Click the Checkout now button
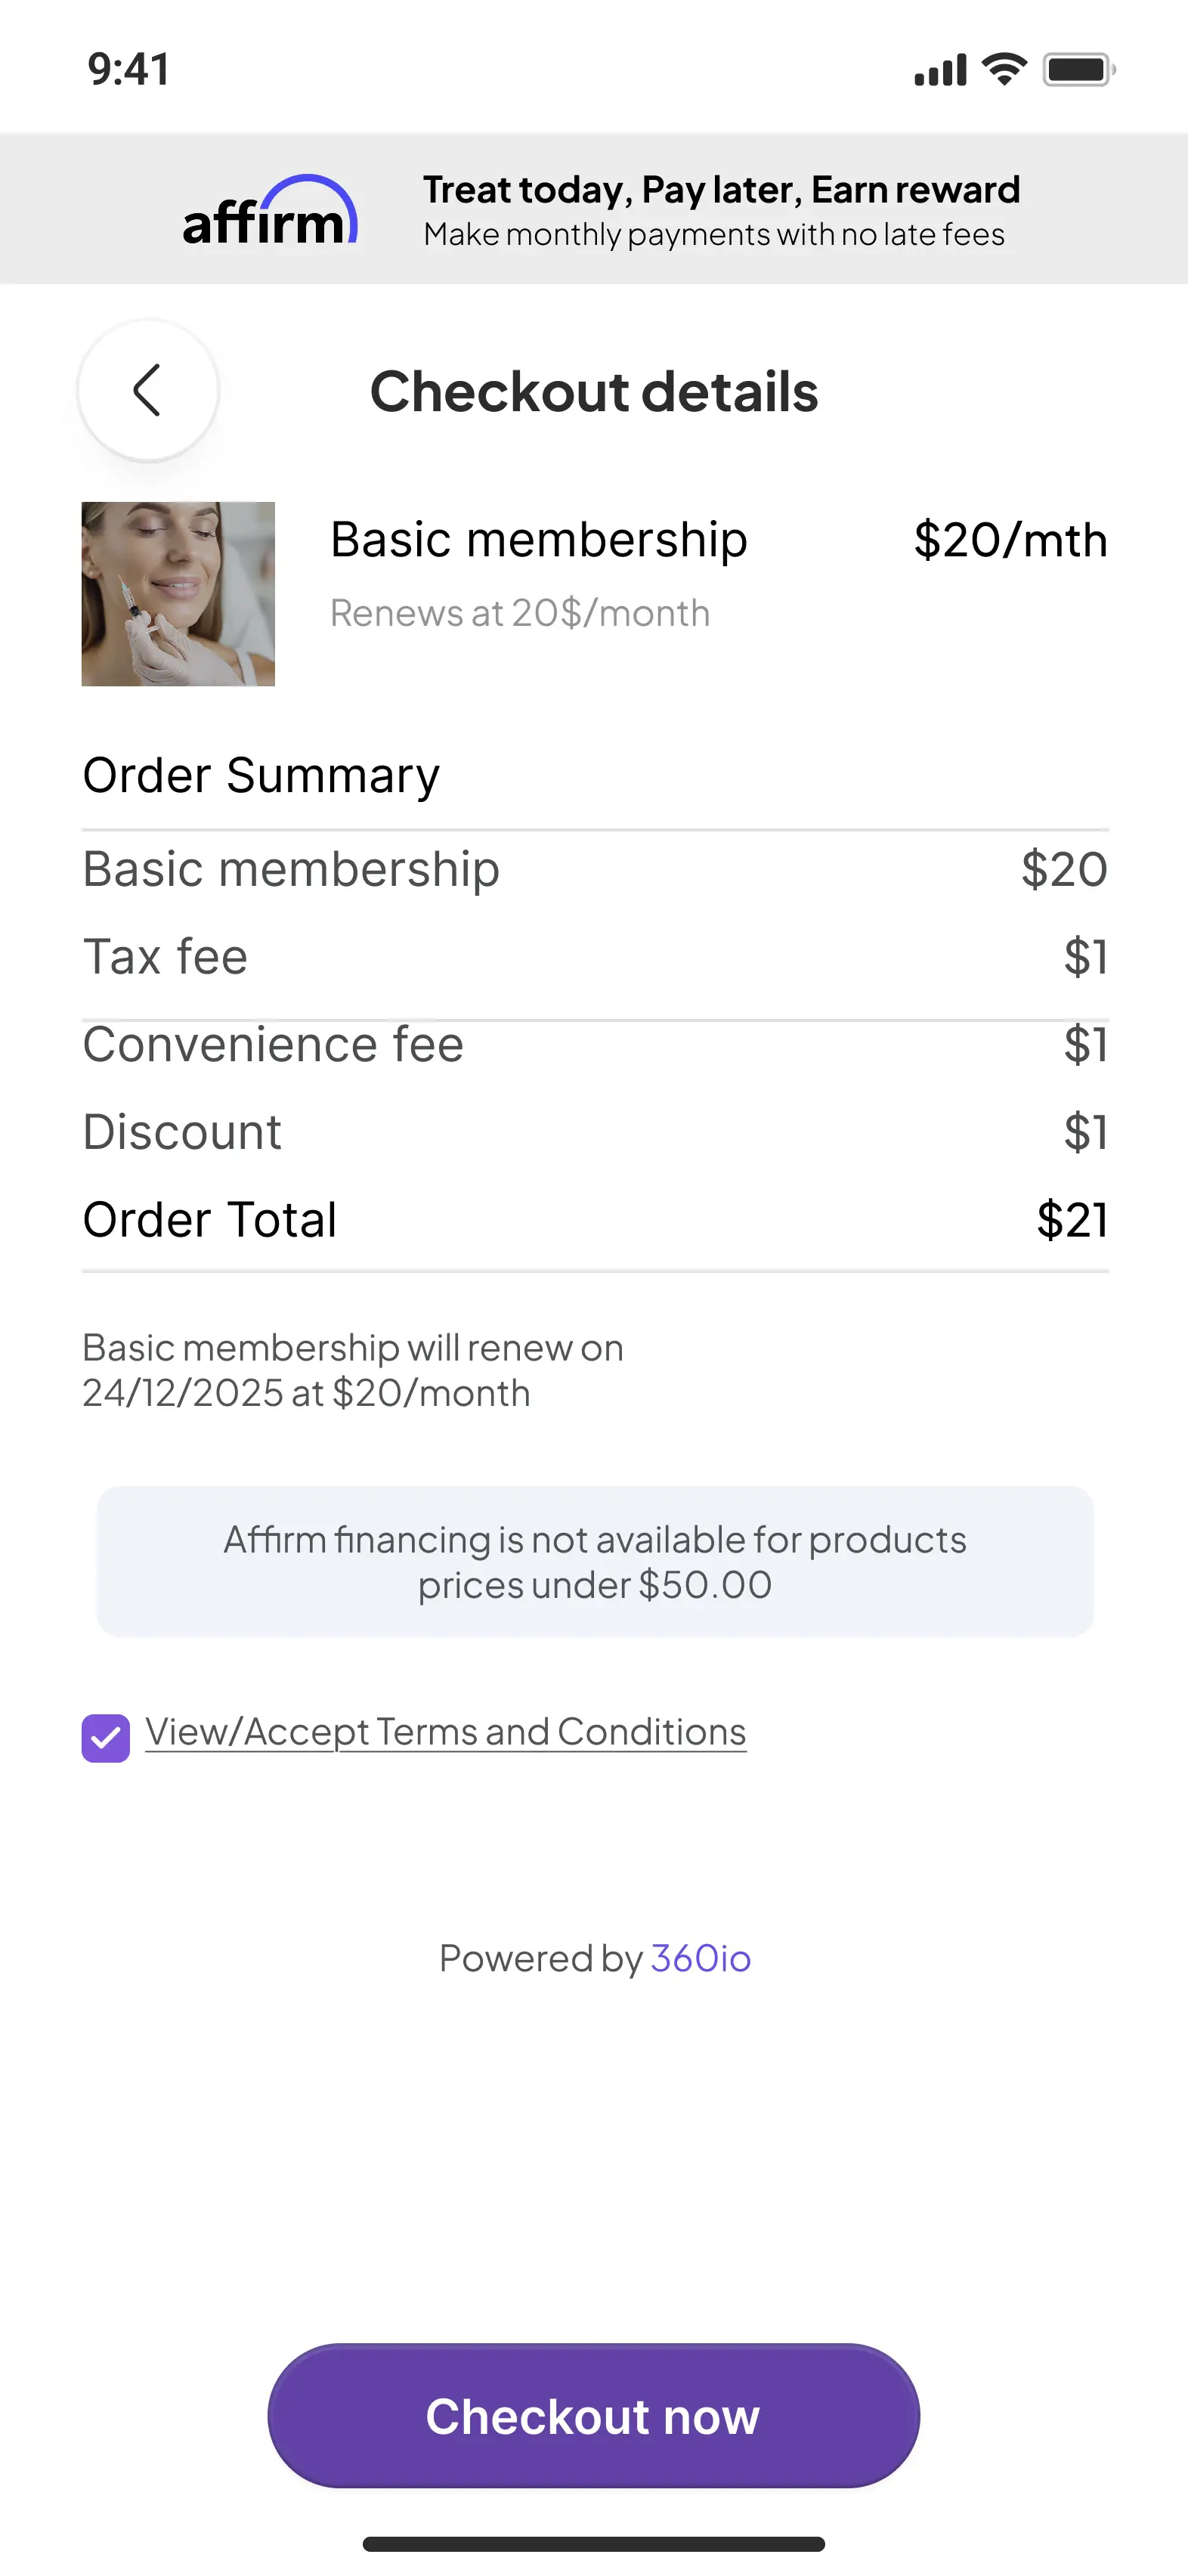Viewport: 1188px width, 2576px height. tap(594, 2416)
